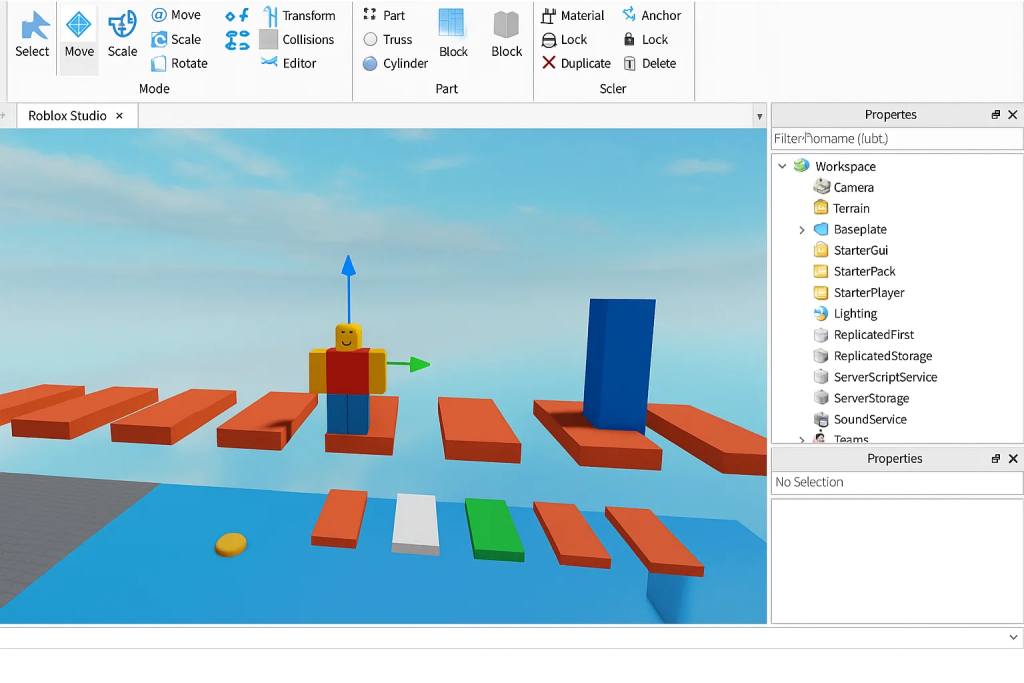The image size is (1024, 683).
Task: Click the Lock option directly below Material
Action: click(x=564, y=39)
